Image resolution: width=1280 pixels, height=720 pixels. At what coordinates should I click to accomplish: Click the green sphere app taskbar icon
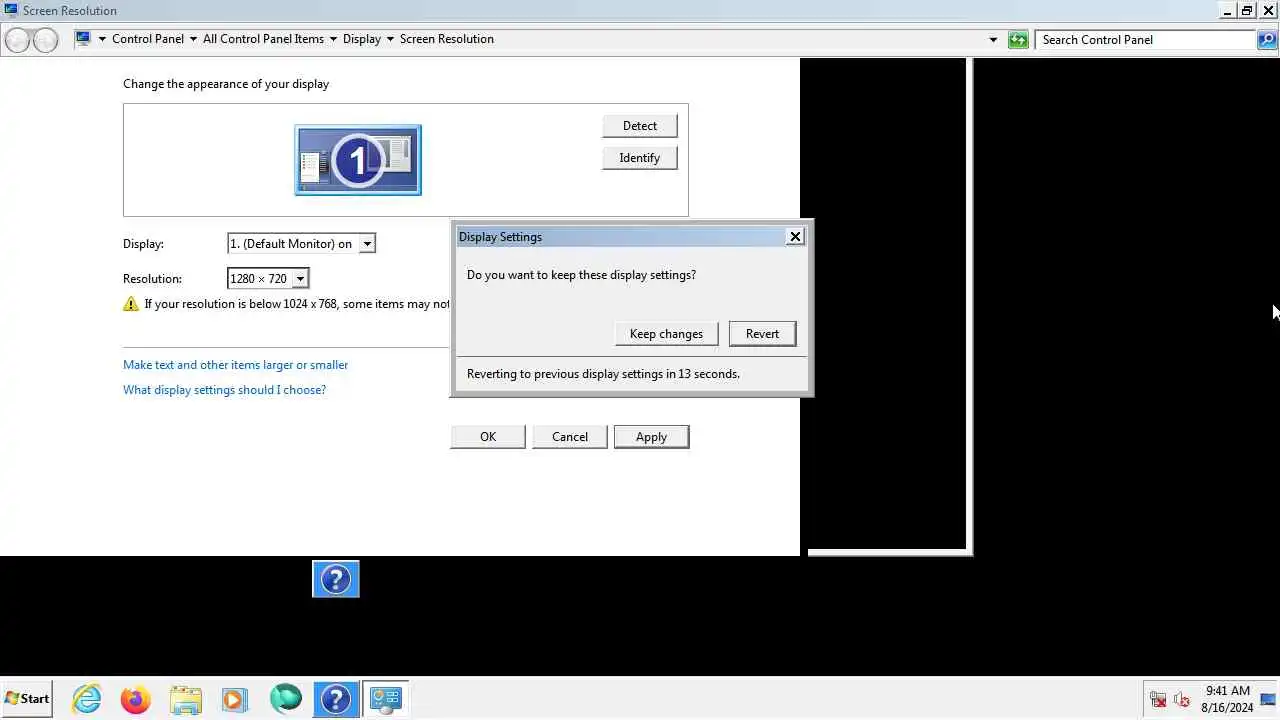pos(286,699)
